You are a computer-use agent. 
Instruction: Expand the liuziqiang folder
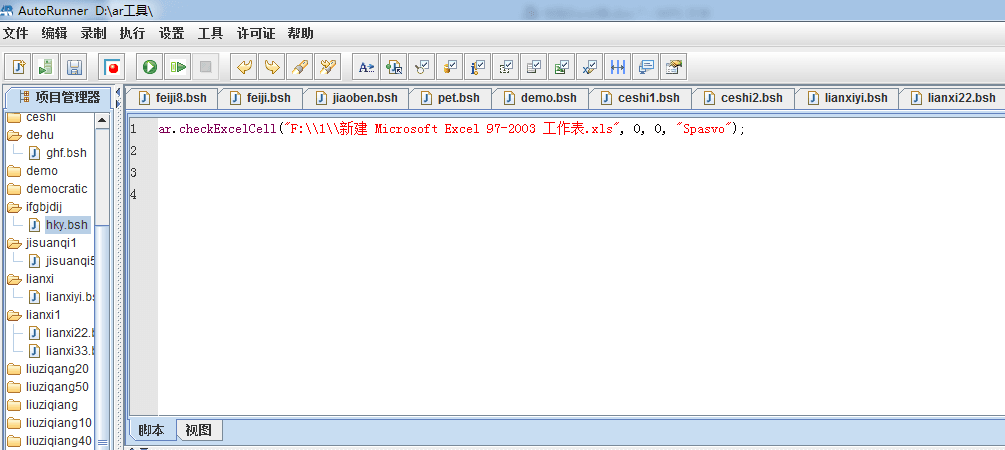(x=14, y=405)
